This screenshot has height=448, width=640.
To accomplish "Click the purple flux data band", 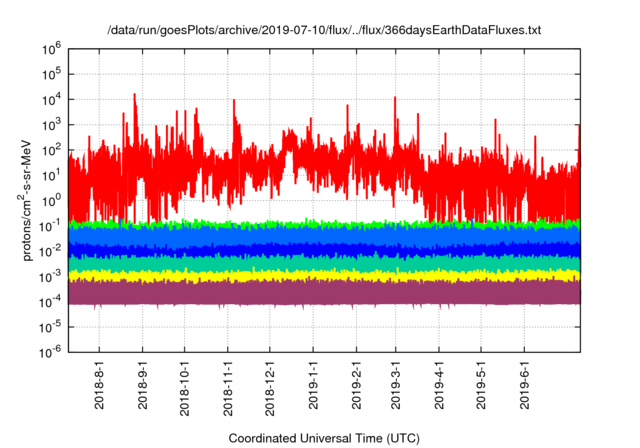I will click(x=324, y=293).
